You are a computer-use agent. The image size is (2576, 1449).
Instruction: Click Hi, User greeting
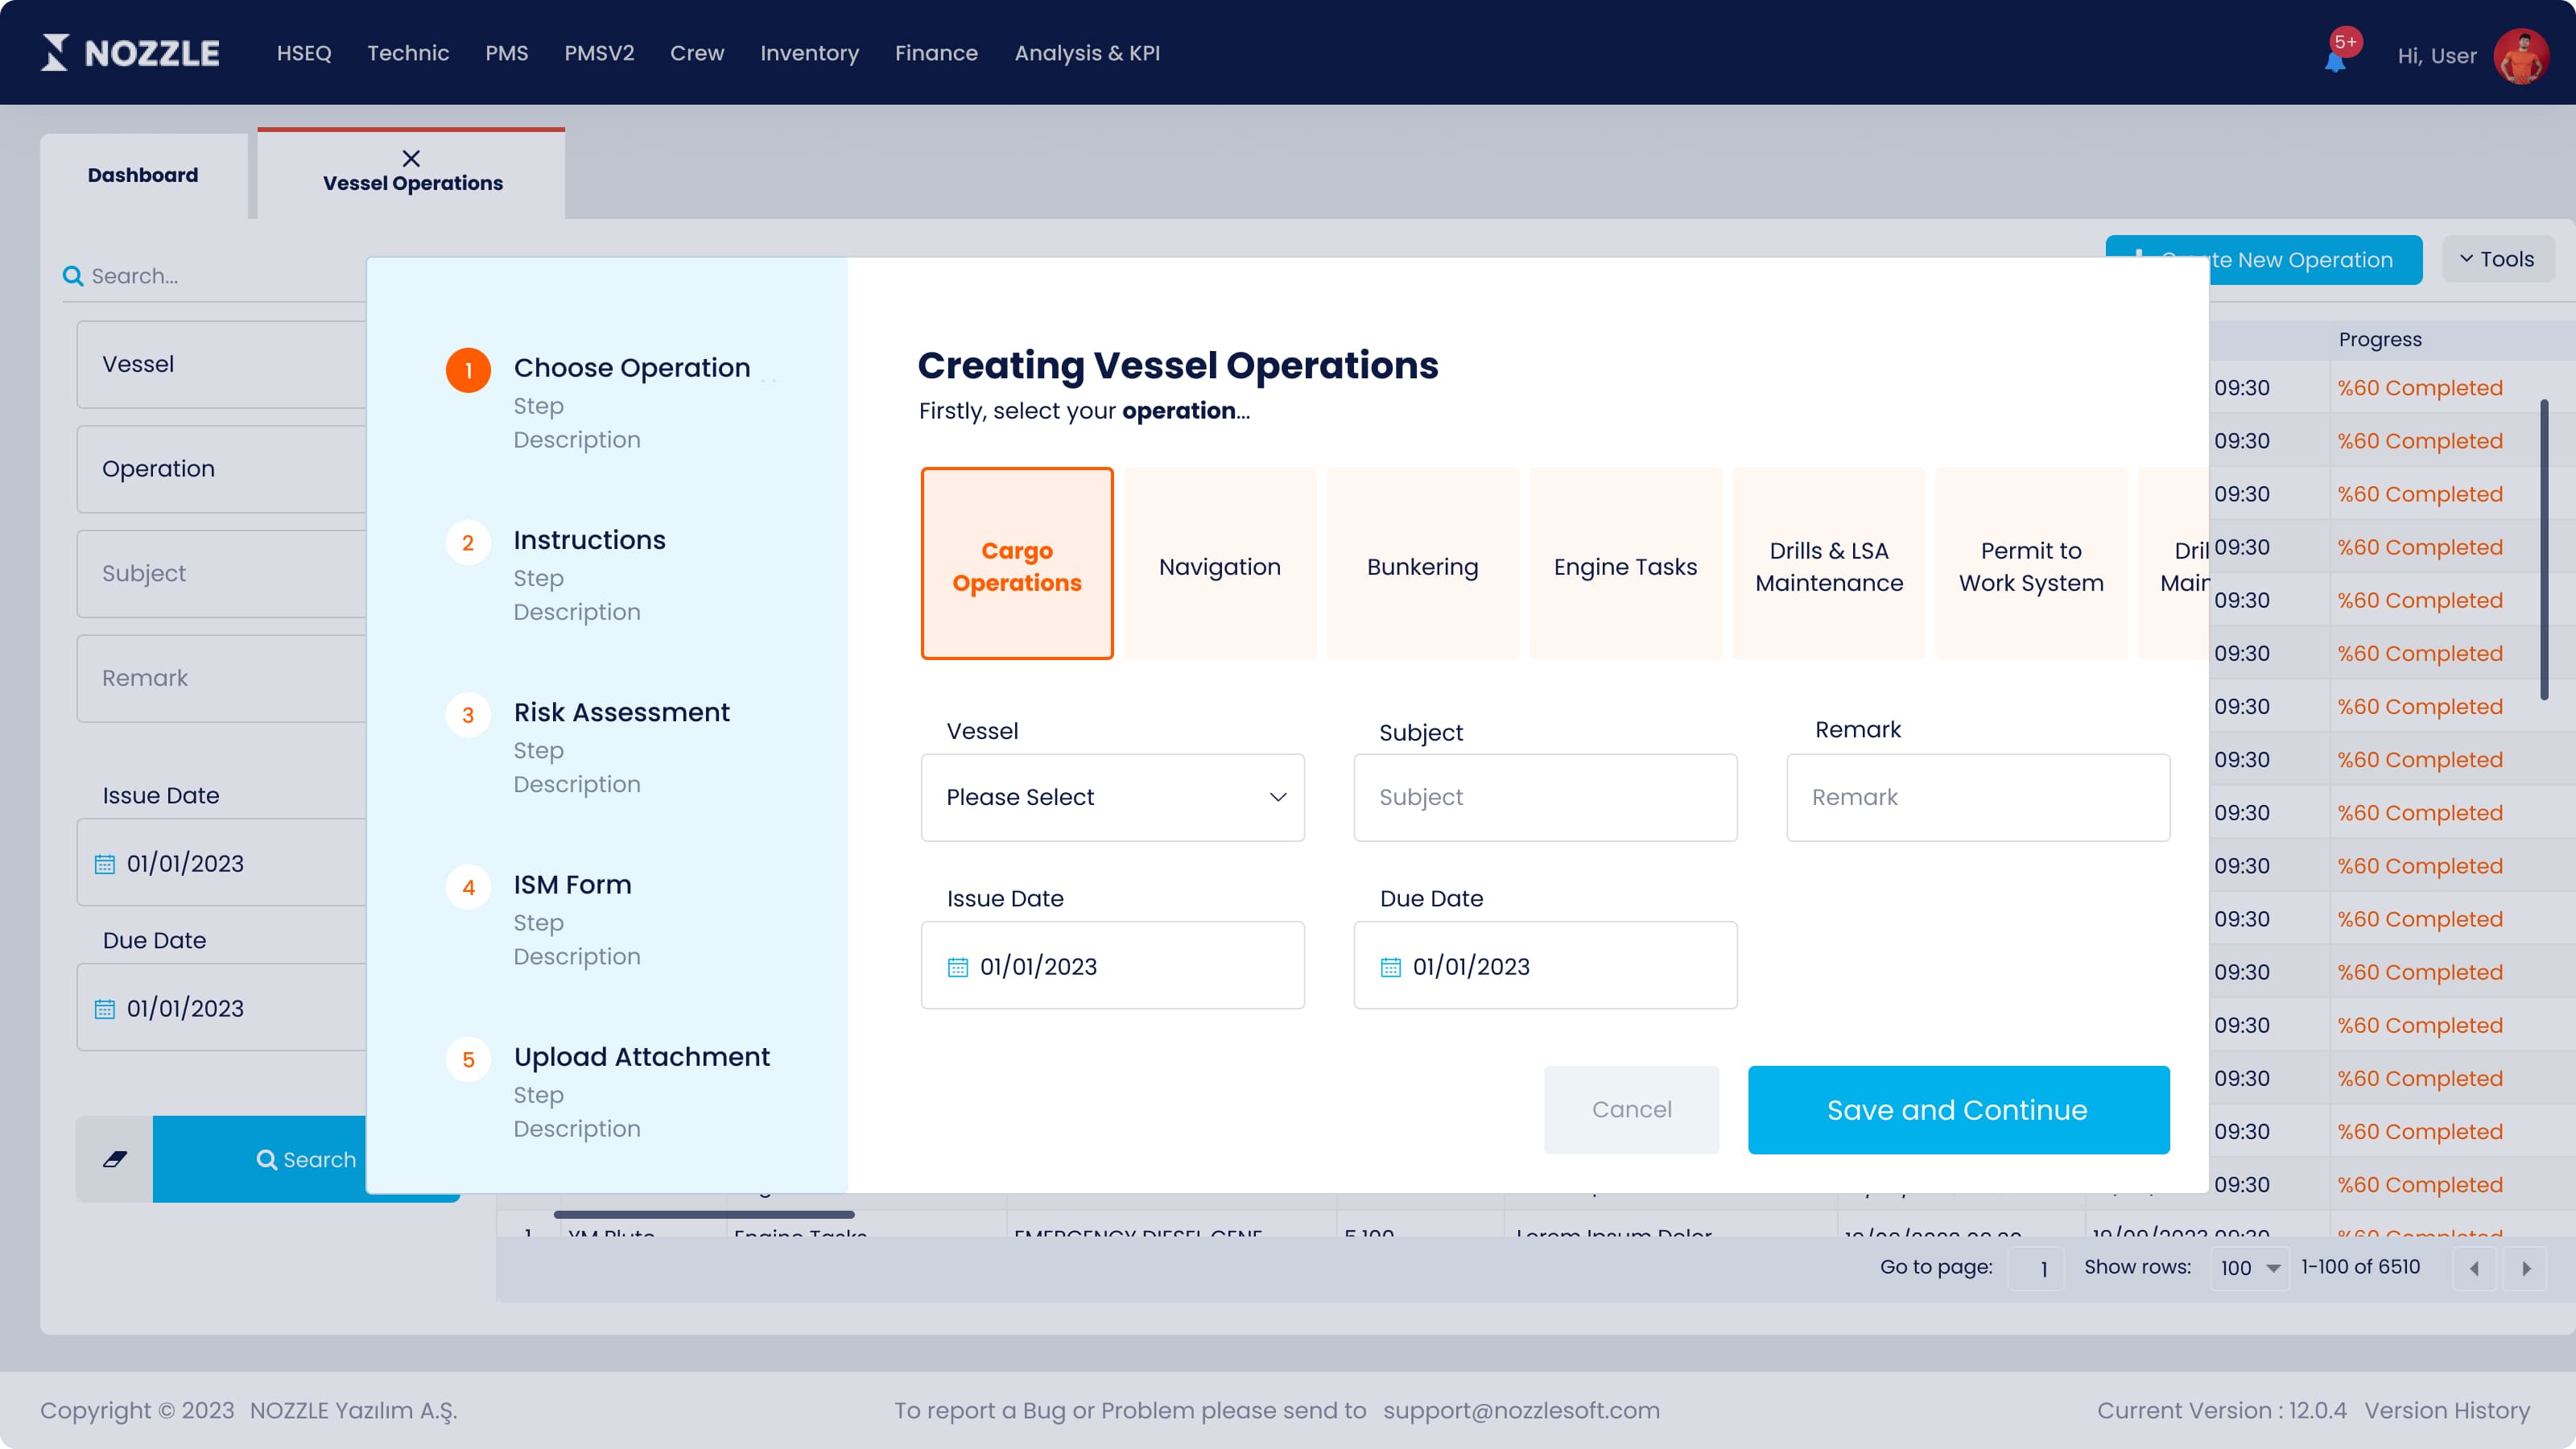tap(2437, 56)
